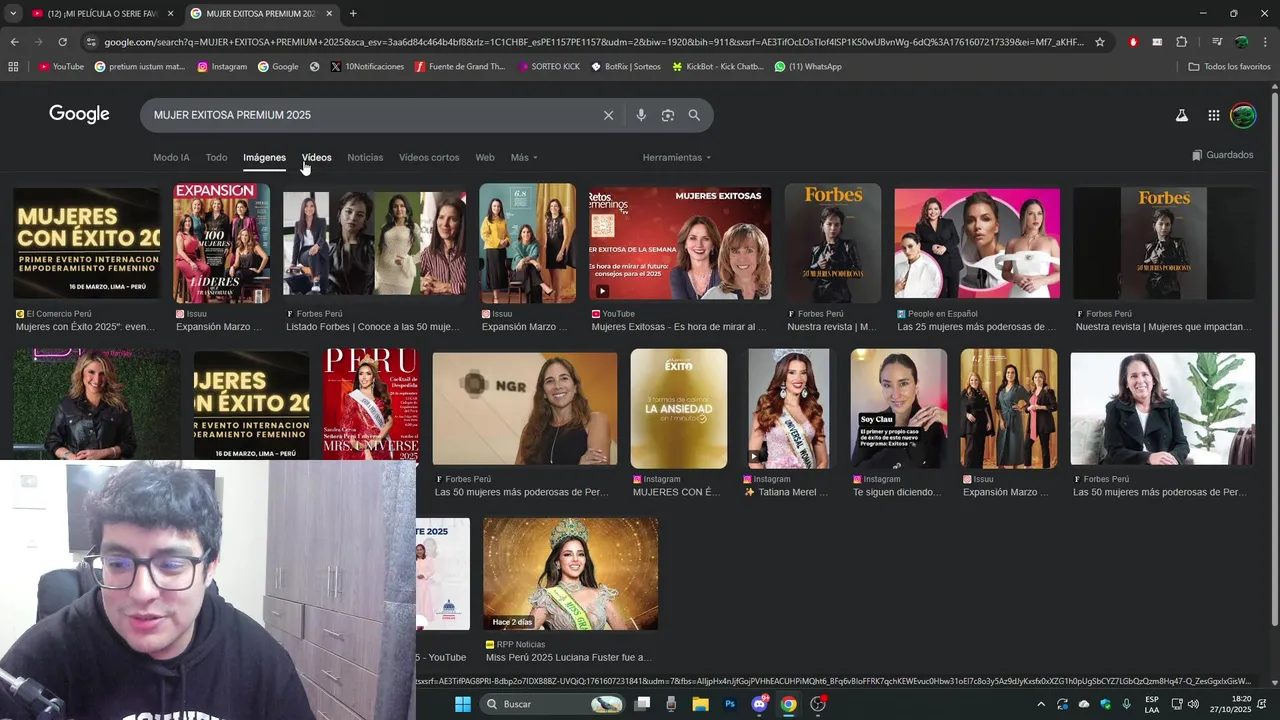Bookmark this page with the star icon
The width and height of the screenshot is (1280, 720).
pyautogui.click(x=1100, y=42)
